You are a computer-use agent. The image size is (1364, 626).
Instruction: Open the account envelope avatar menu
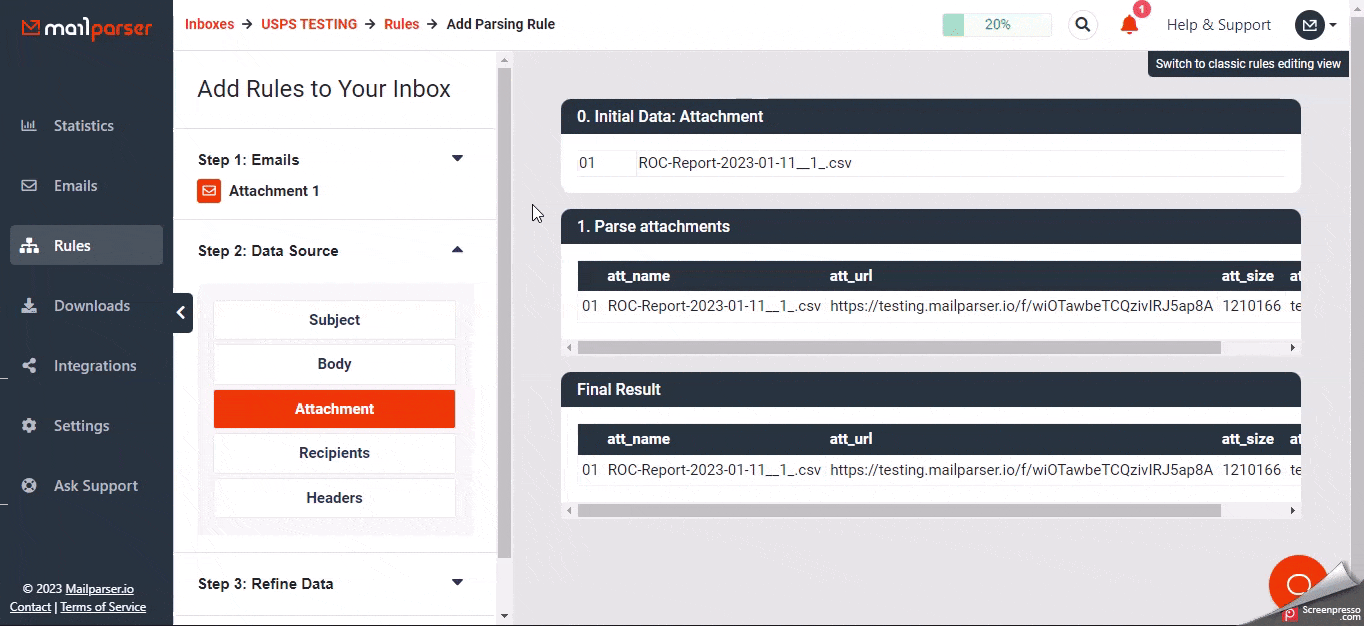[1311, 25]
